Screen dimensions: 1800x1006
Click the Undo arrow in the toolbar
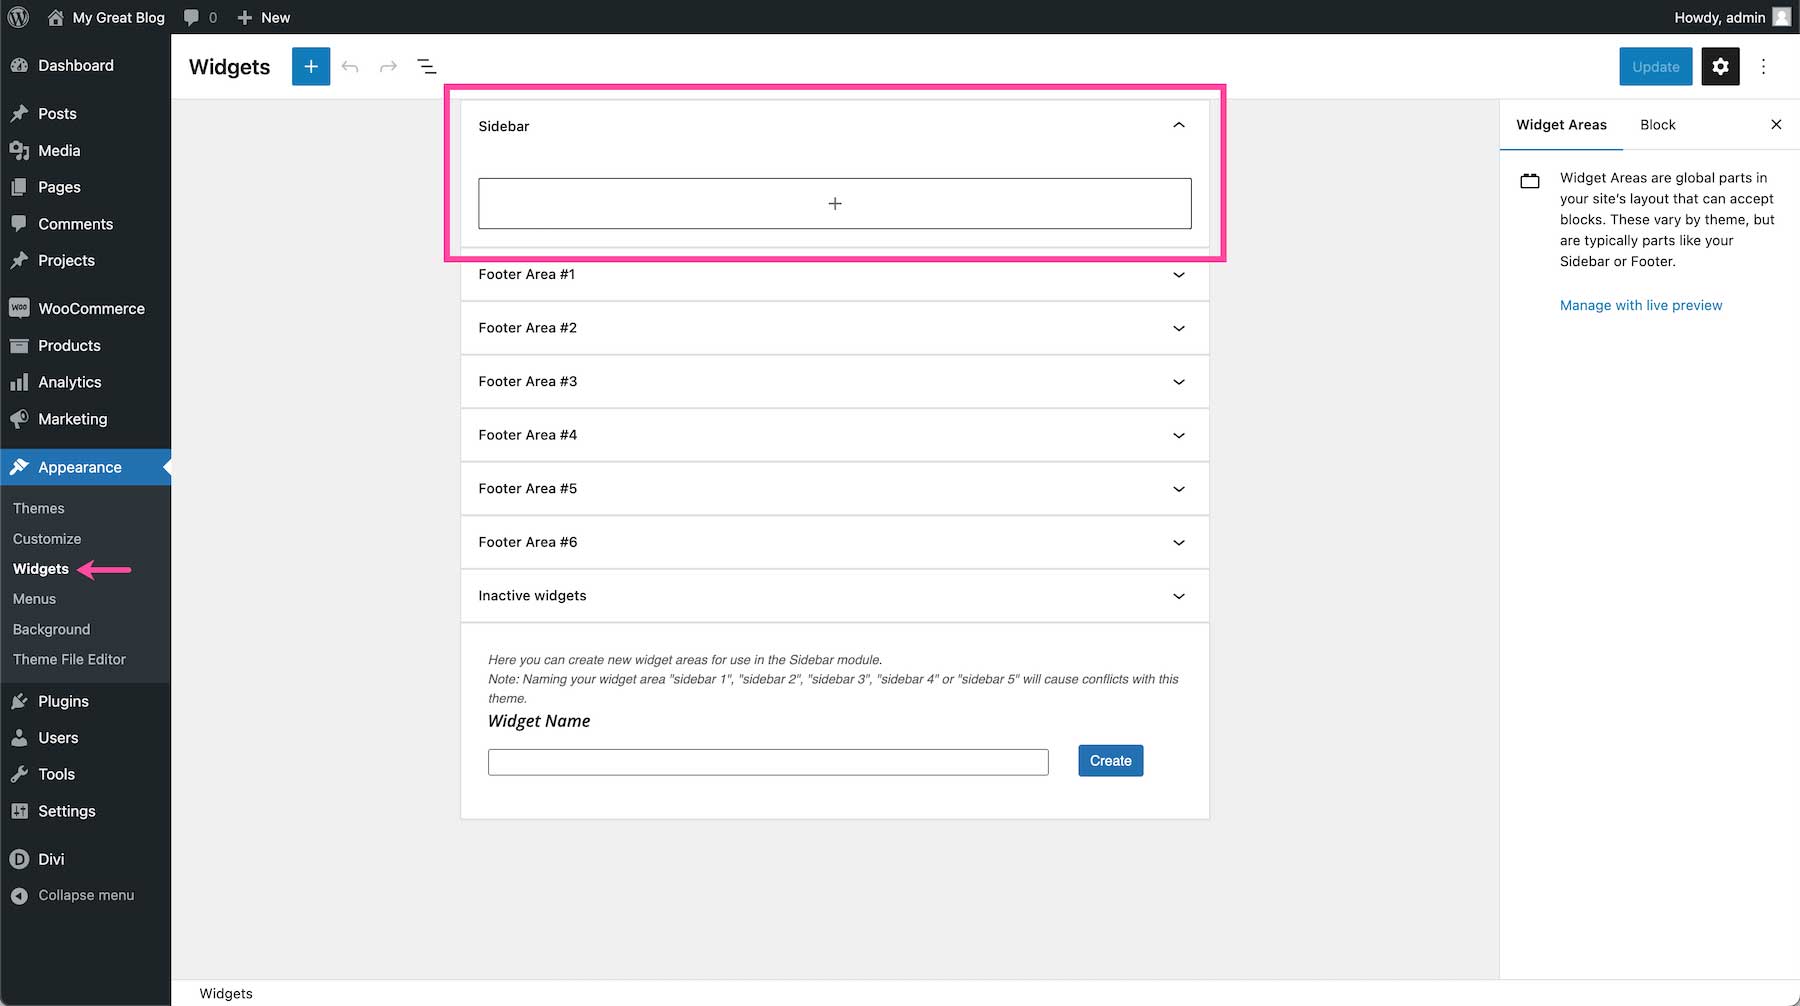(349, 66)
